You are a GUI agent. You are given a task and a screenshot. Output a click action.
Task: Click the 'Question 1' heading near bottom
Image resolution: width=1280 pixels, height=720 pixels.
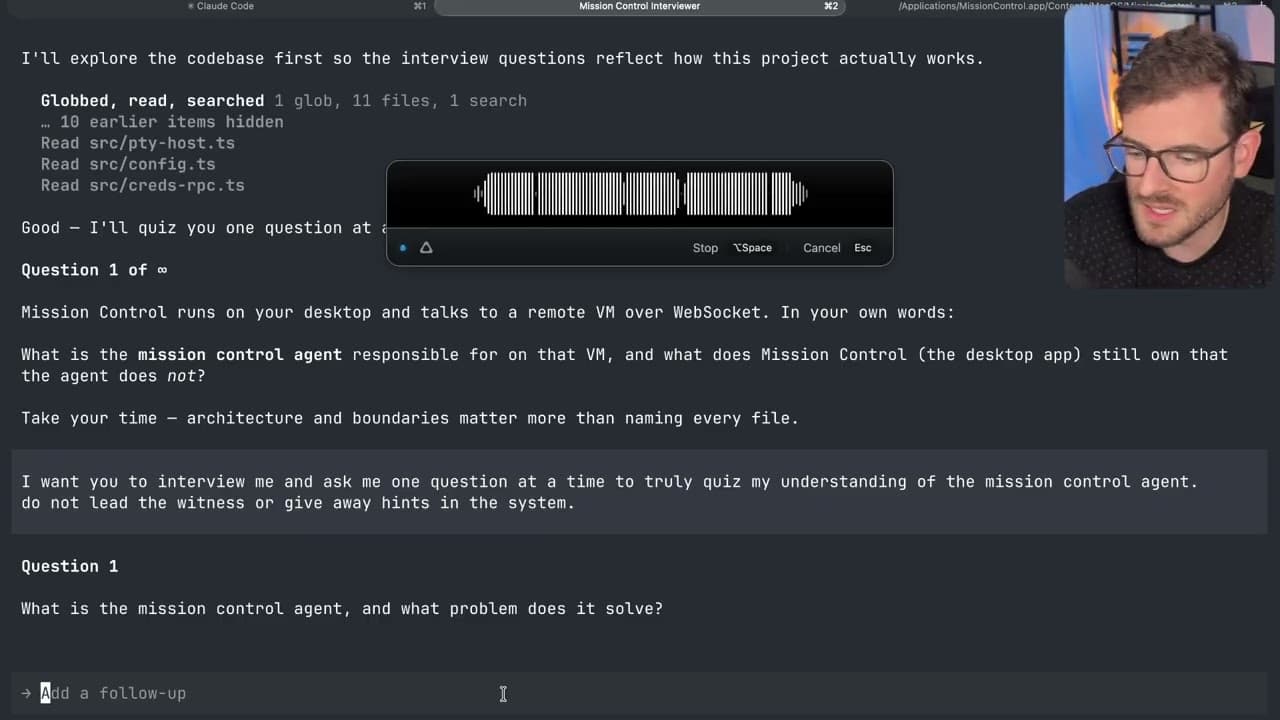click(x=70, y=566)
